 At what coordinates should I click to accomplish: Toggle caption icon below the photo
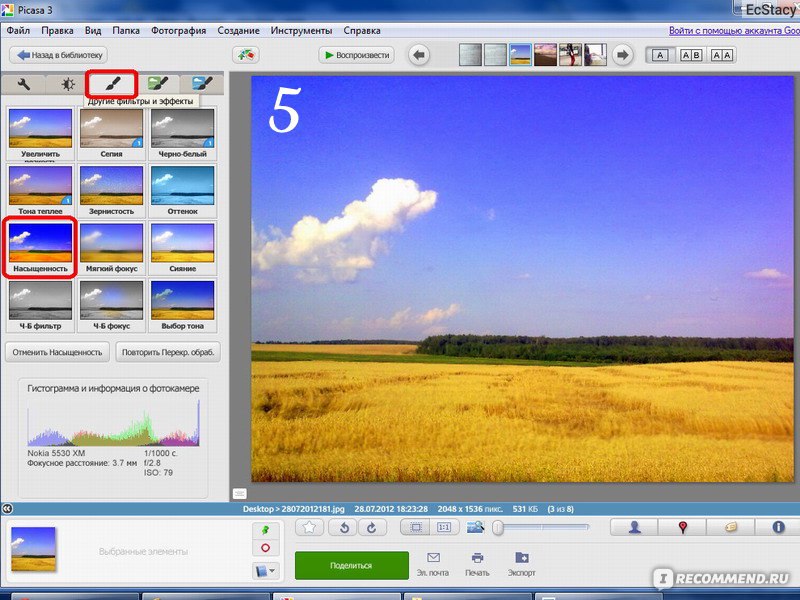pos(240,493)
